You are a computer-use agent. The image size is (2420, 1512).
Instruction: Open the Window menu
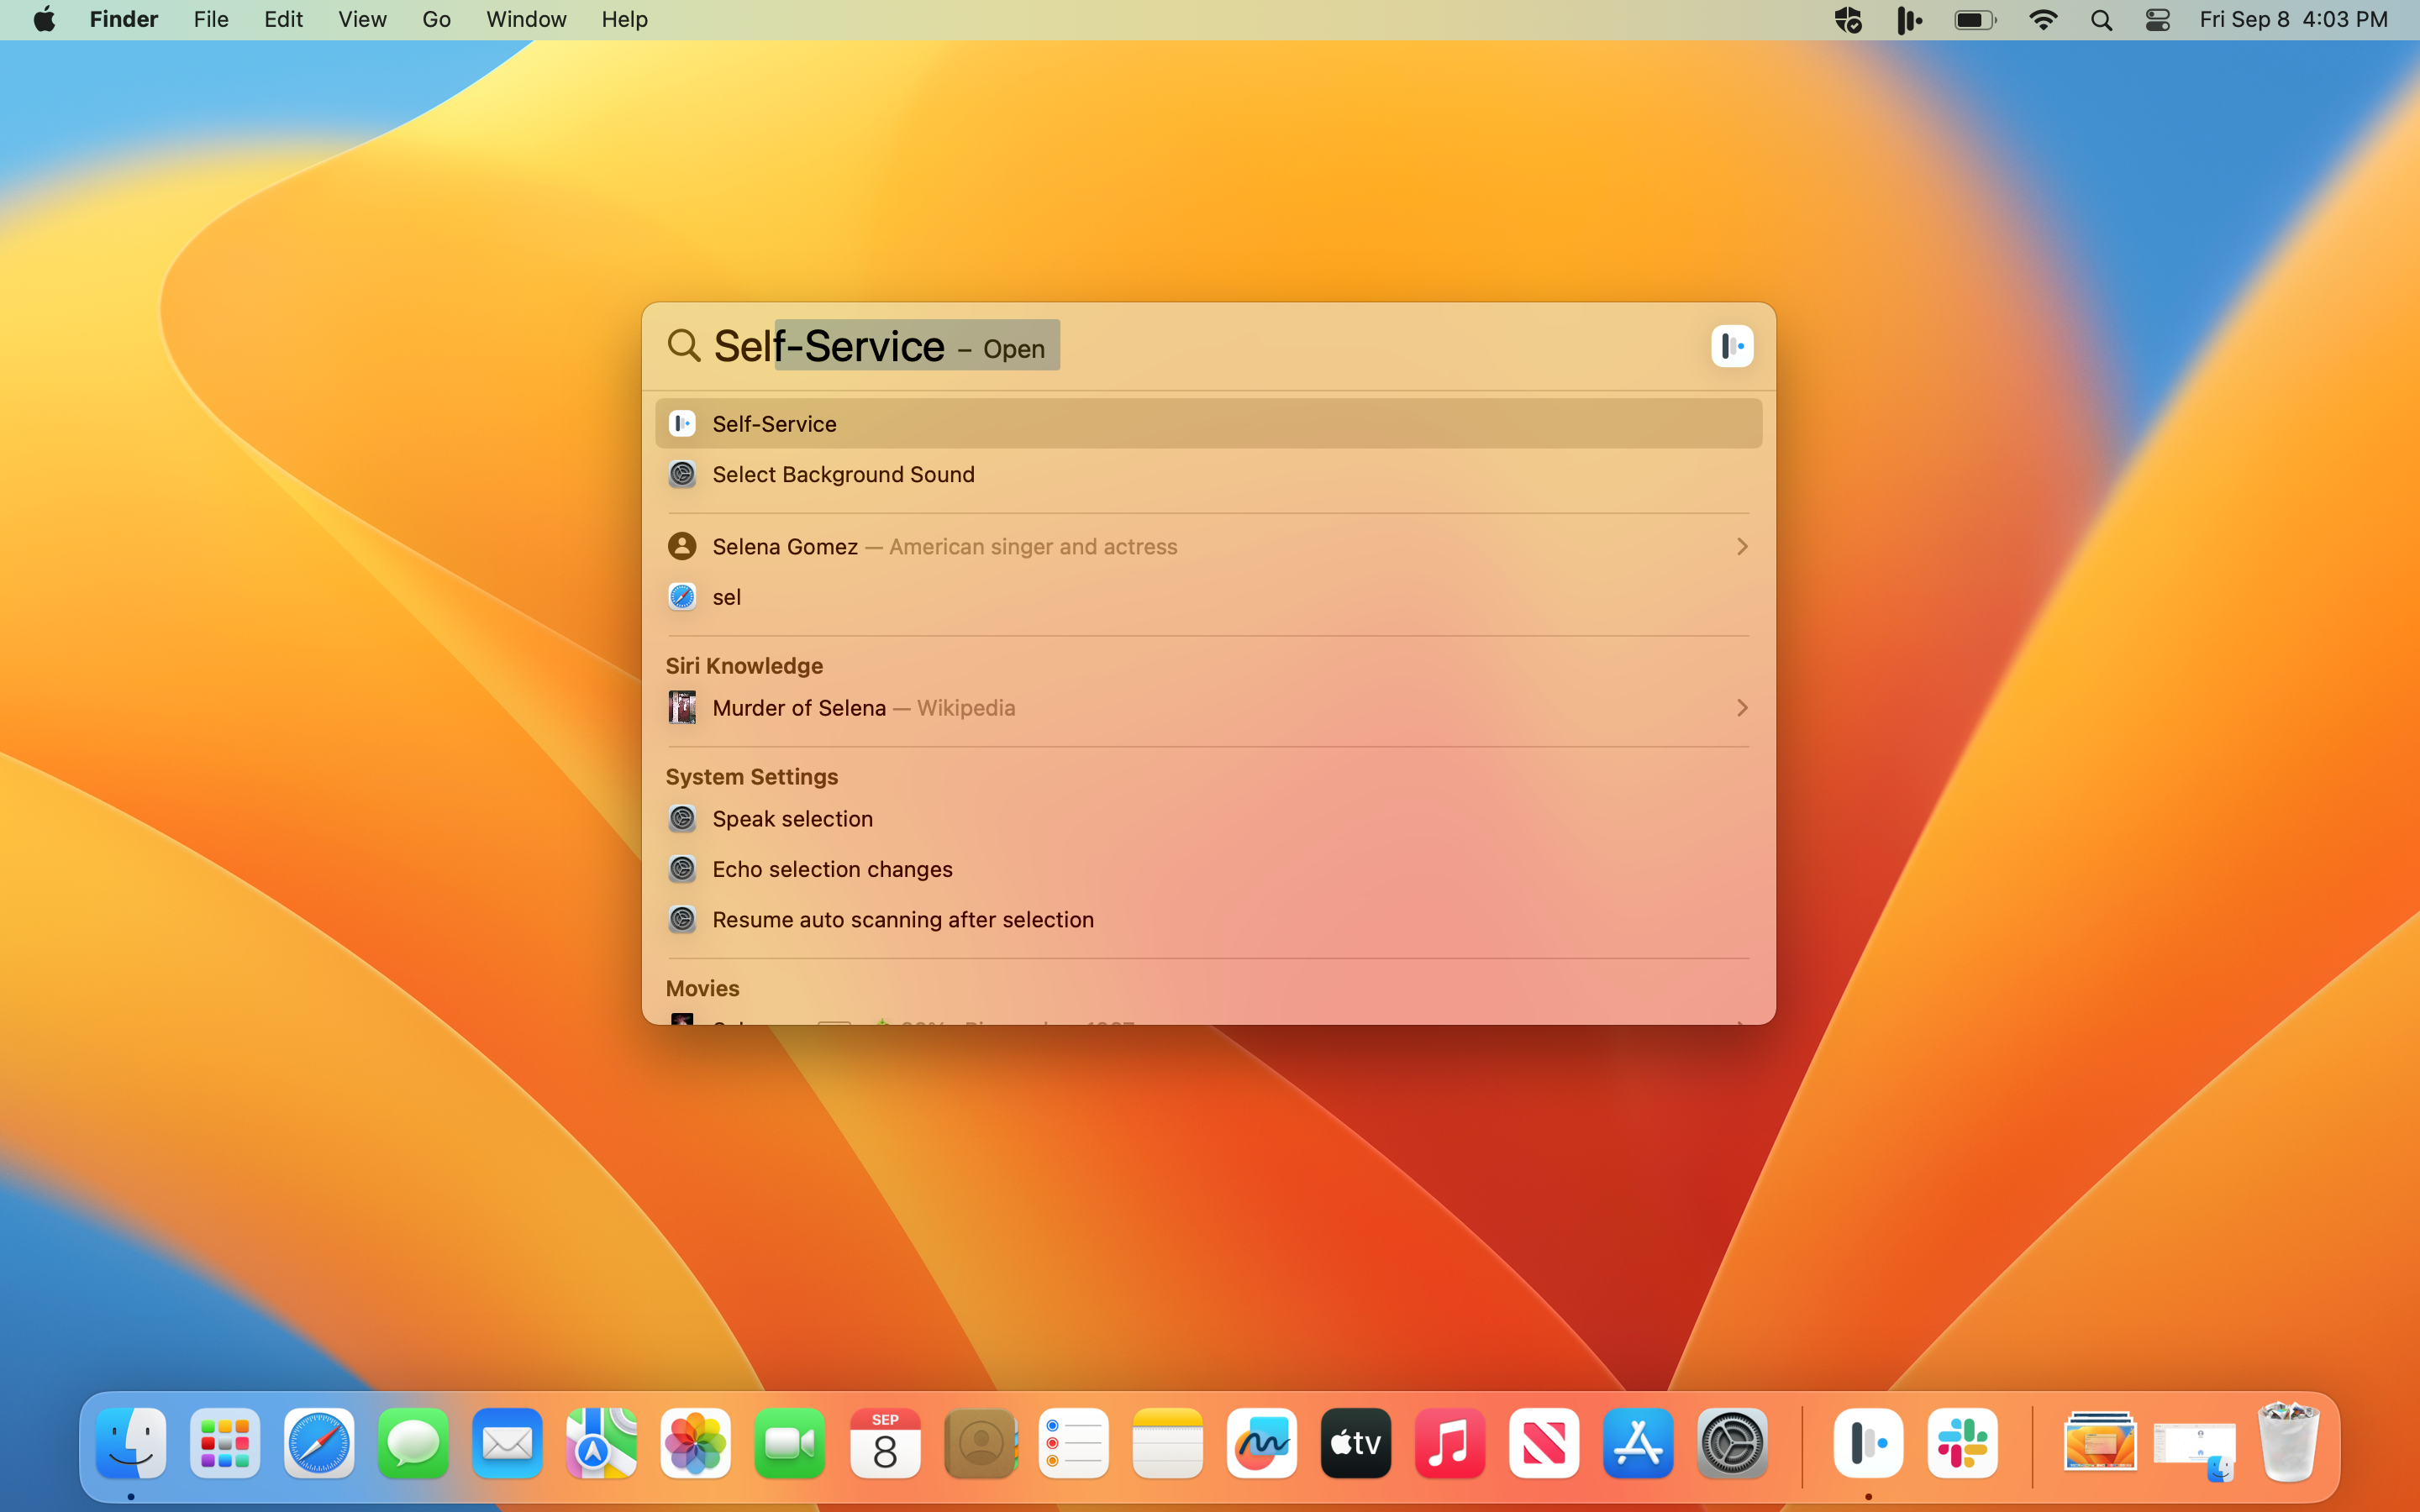coord(526,20)
